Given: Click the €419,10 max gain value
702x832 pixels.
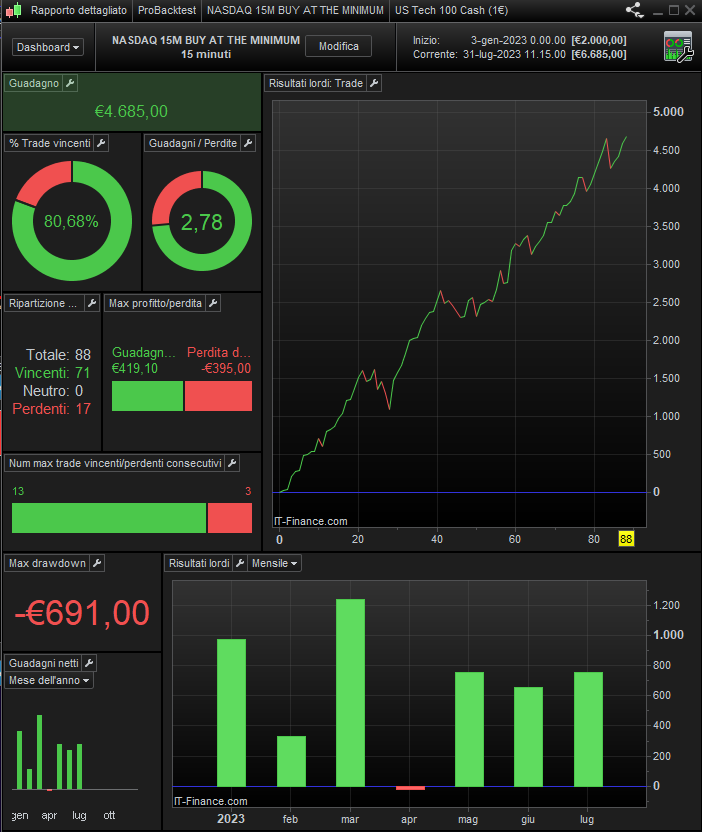Looking at the screenshot, I should tap(135, 368).
